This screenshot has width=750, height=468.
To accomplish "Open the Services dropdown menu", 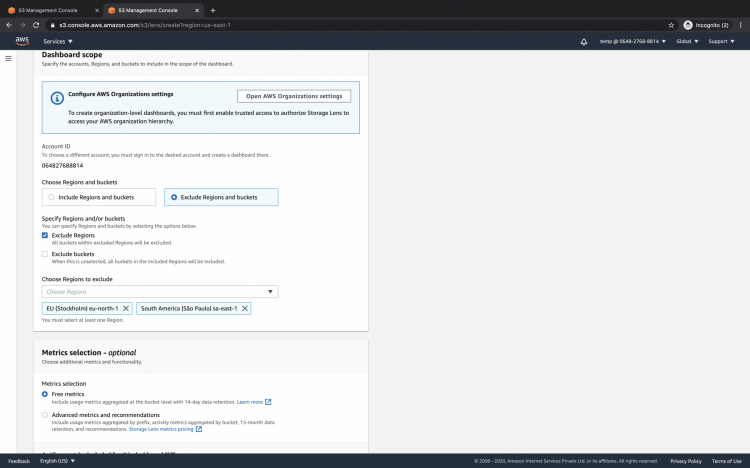I will pos(58,42).
